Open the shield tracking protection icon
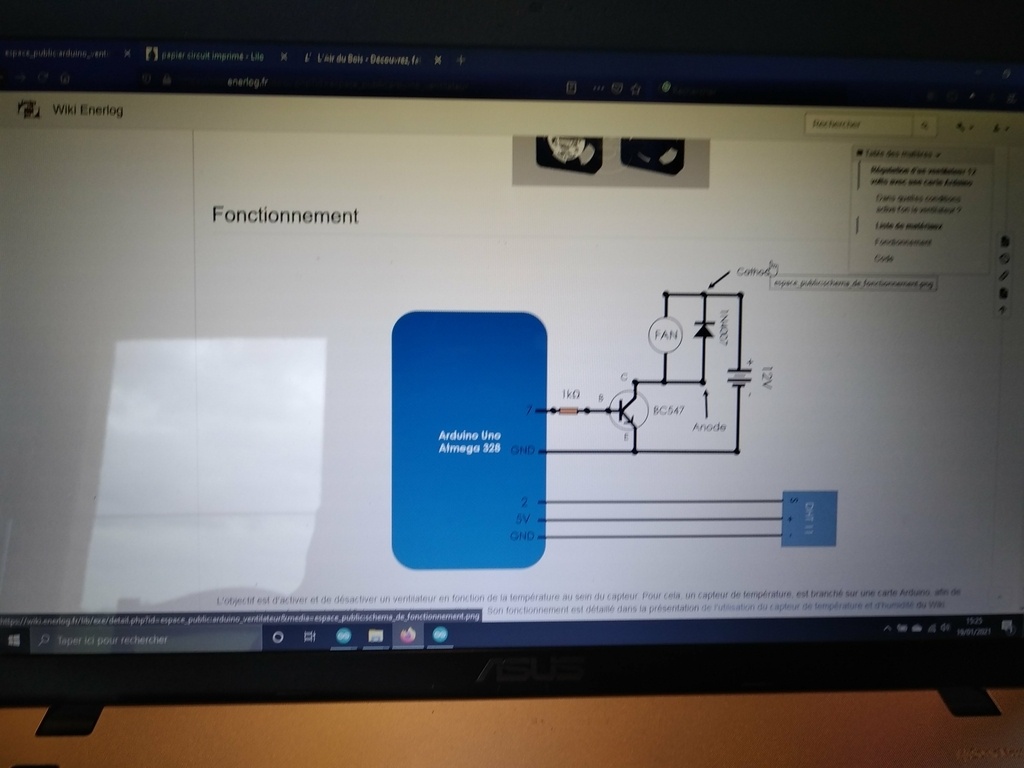 point(146,80)
